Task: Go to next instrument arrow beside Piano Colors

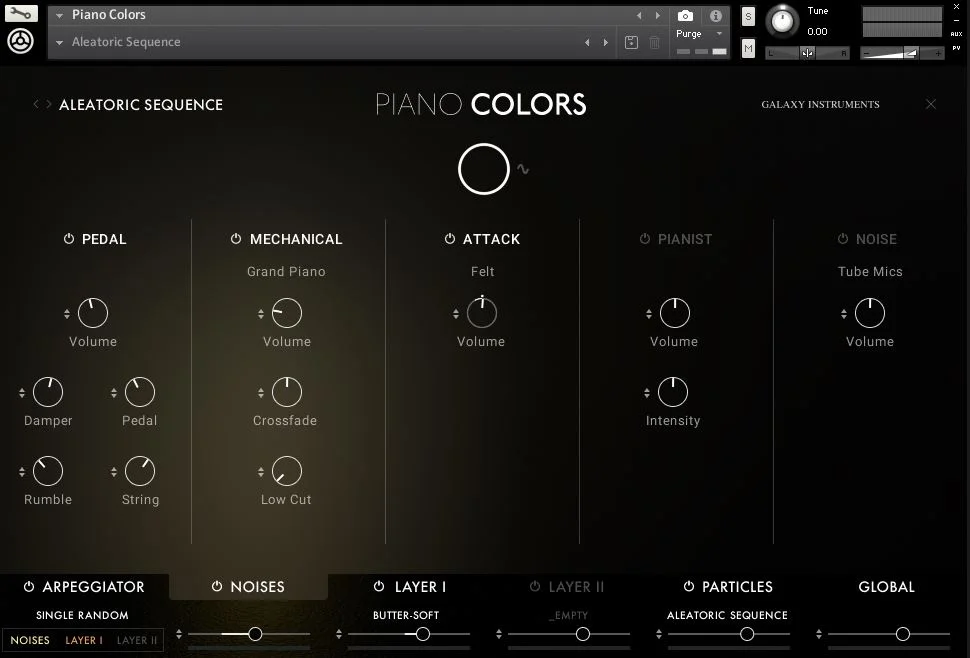Action: [x=658, y=15]
